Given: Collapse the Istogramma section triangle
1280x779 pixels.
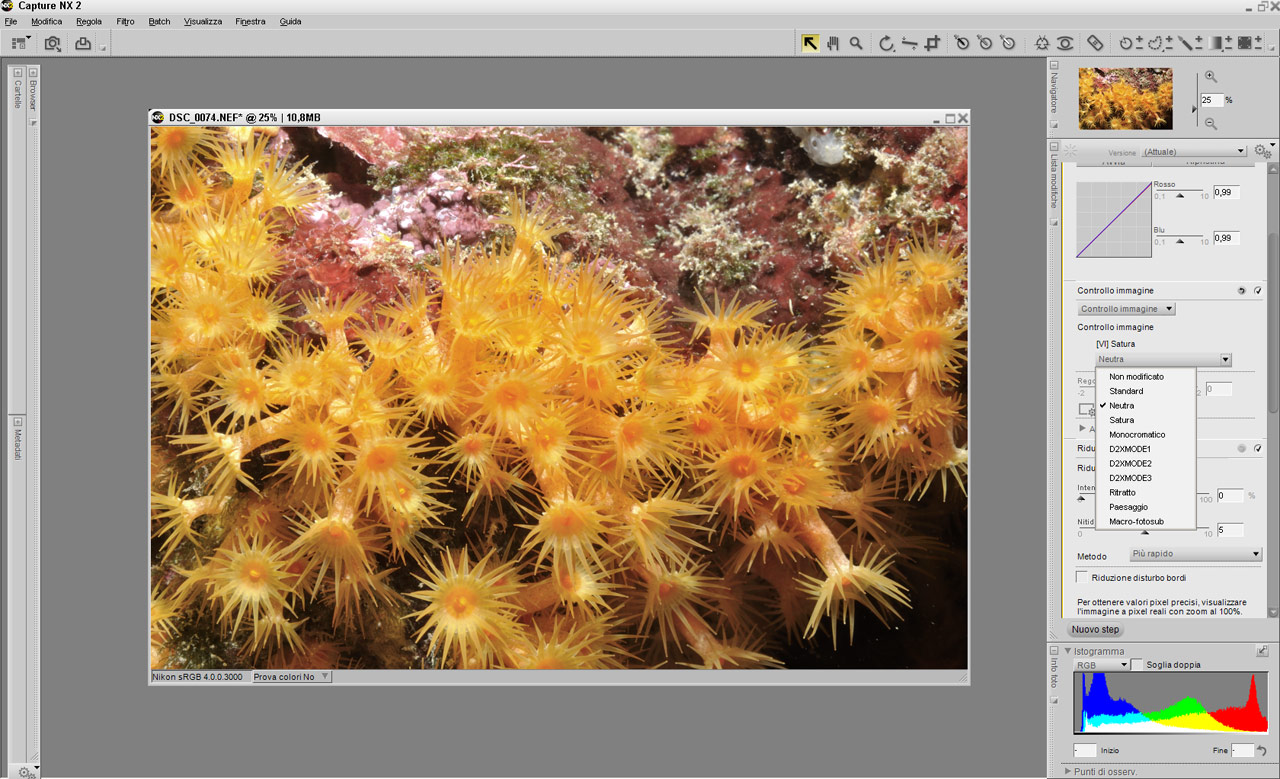Looking at the screenshot, I should [x=1067, y=651].
